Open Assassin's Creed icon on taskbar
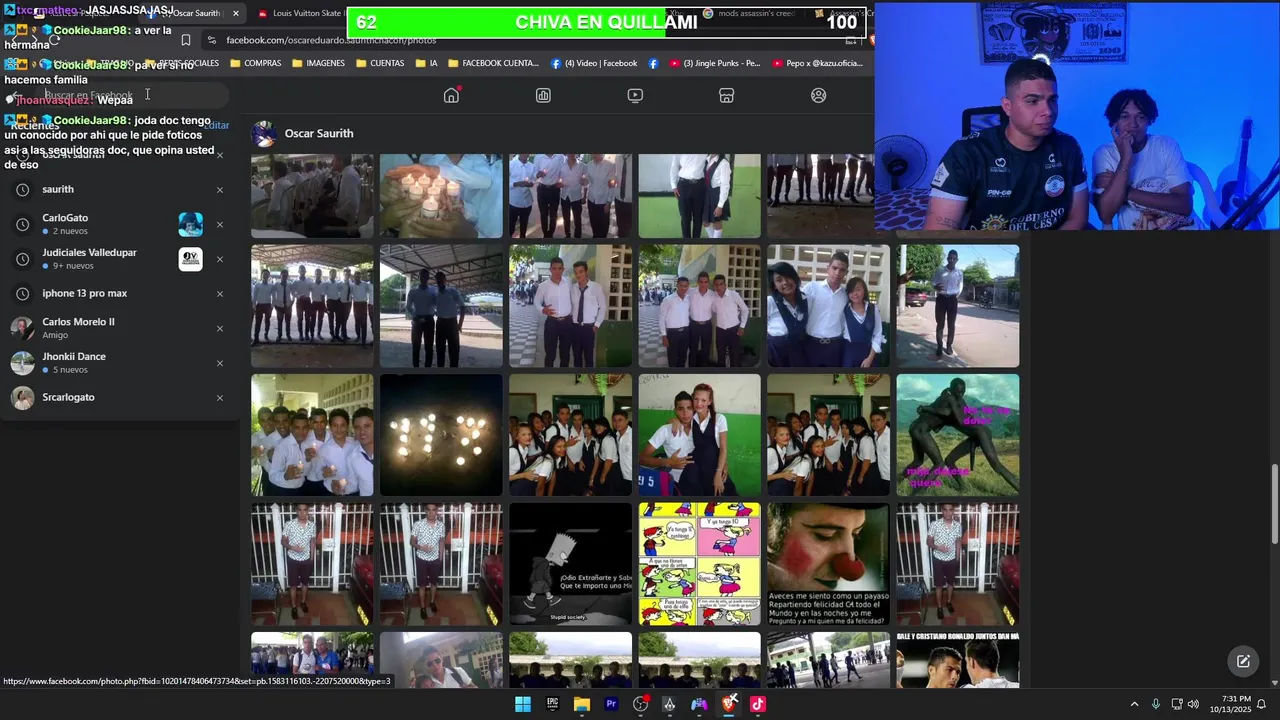 coord(670,704)
